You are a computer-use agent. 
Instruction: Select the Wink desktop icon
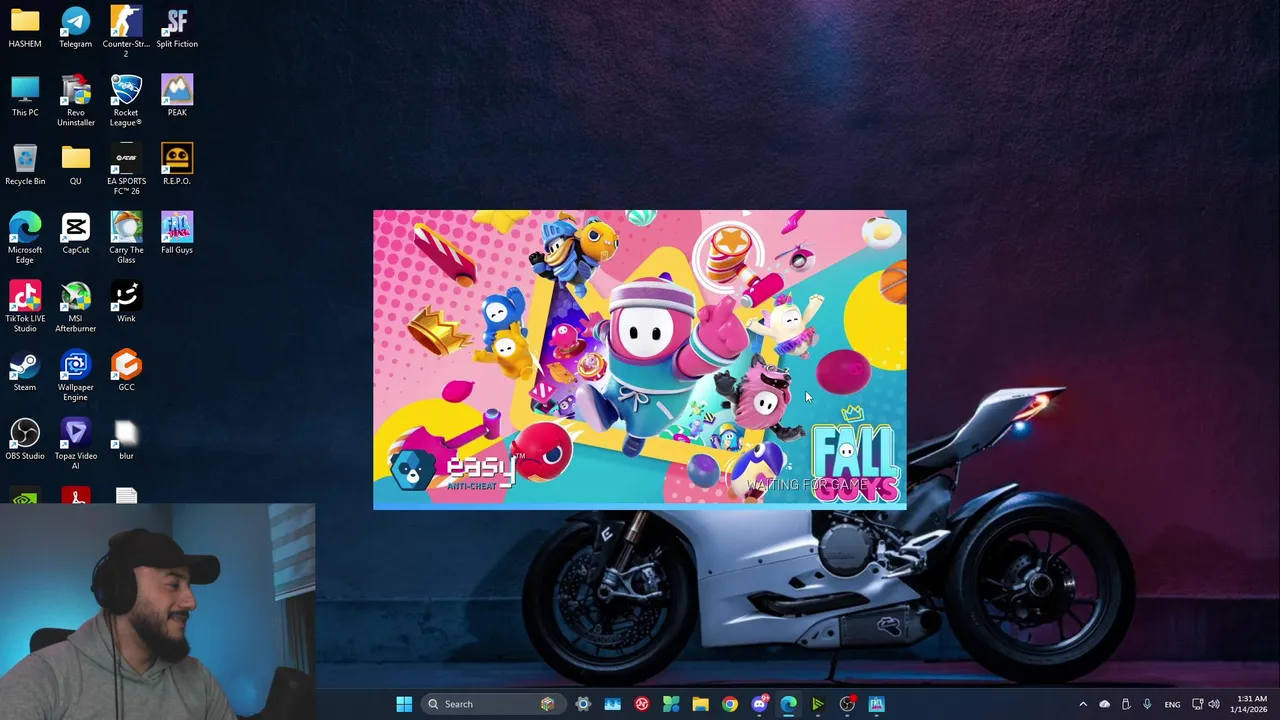[x=126, y=302]
